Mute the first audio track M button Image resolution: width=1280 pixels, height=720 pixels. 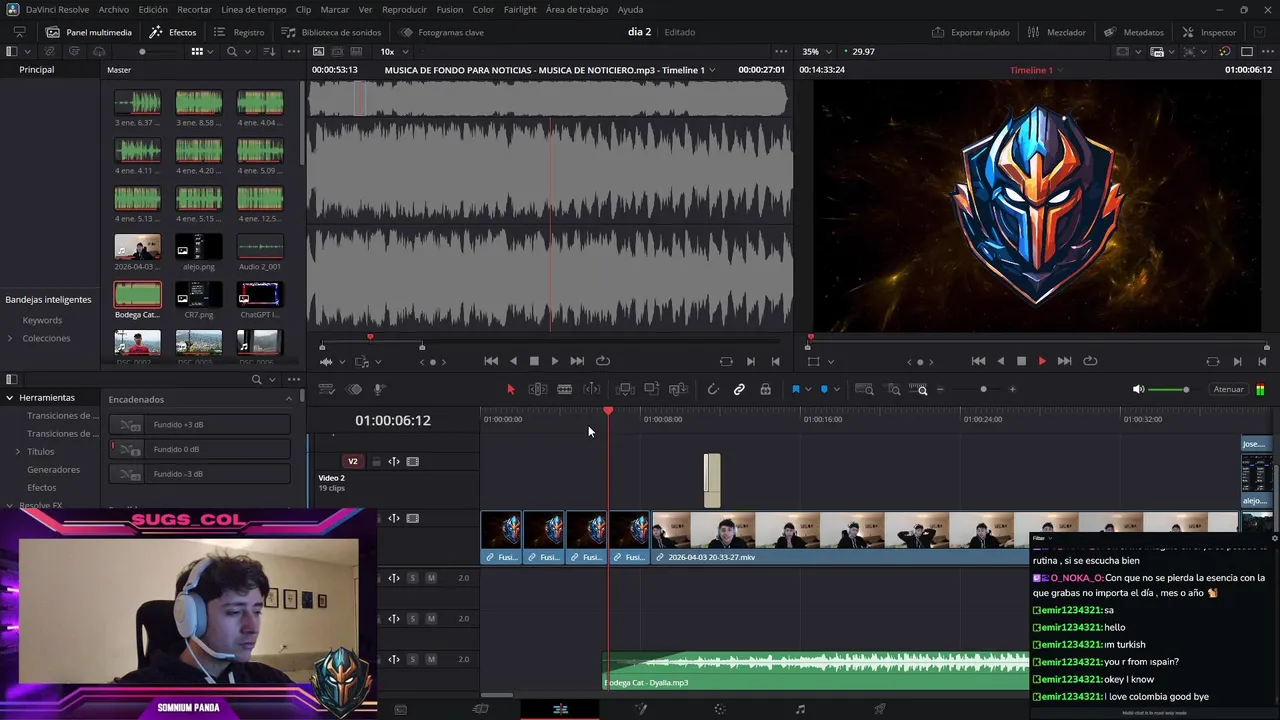(x=431, y=578)
